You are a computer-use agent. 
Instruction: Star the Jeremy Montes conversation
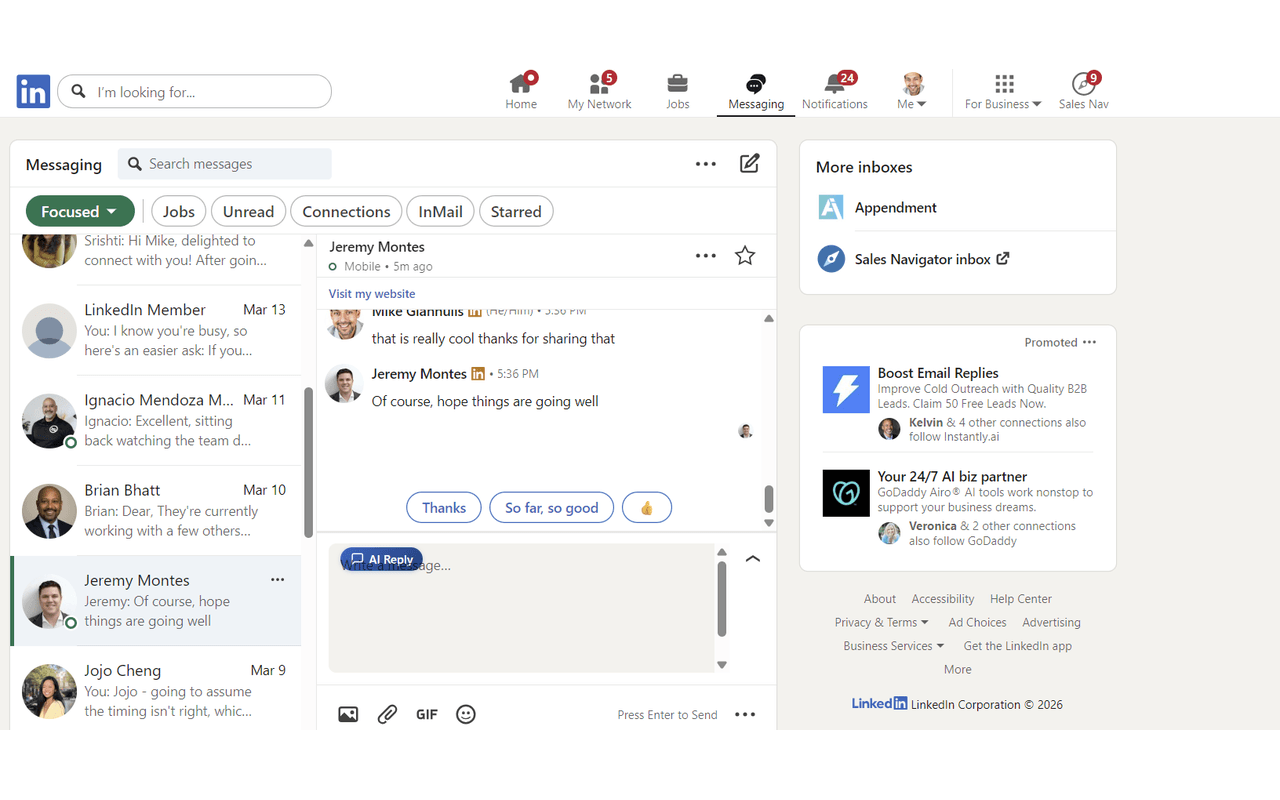point(744,255)
